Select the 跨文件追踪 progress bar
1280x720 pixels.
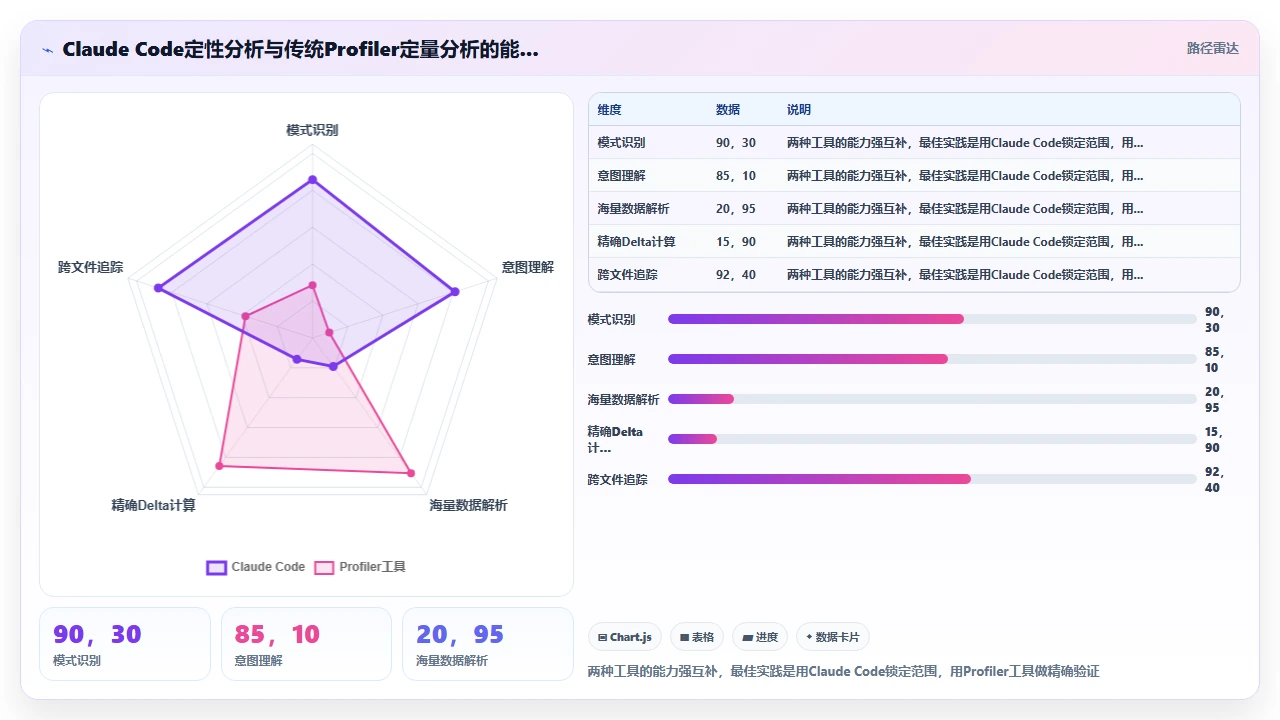coord(932,479)
